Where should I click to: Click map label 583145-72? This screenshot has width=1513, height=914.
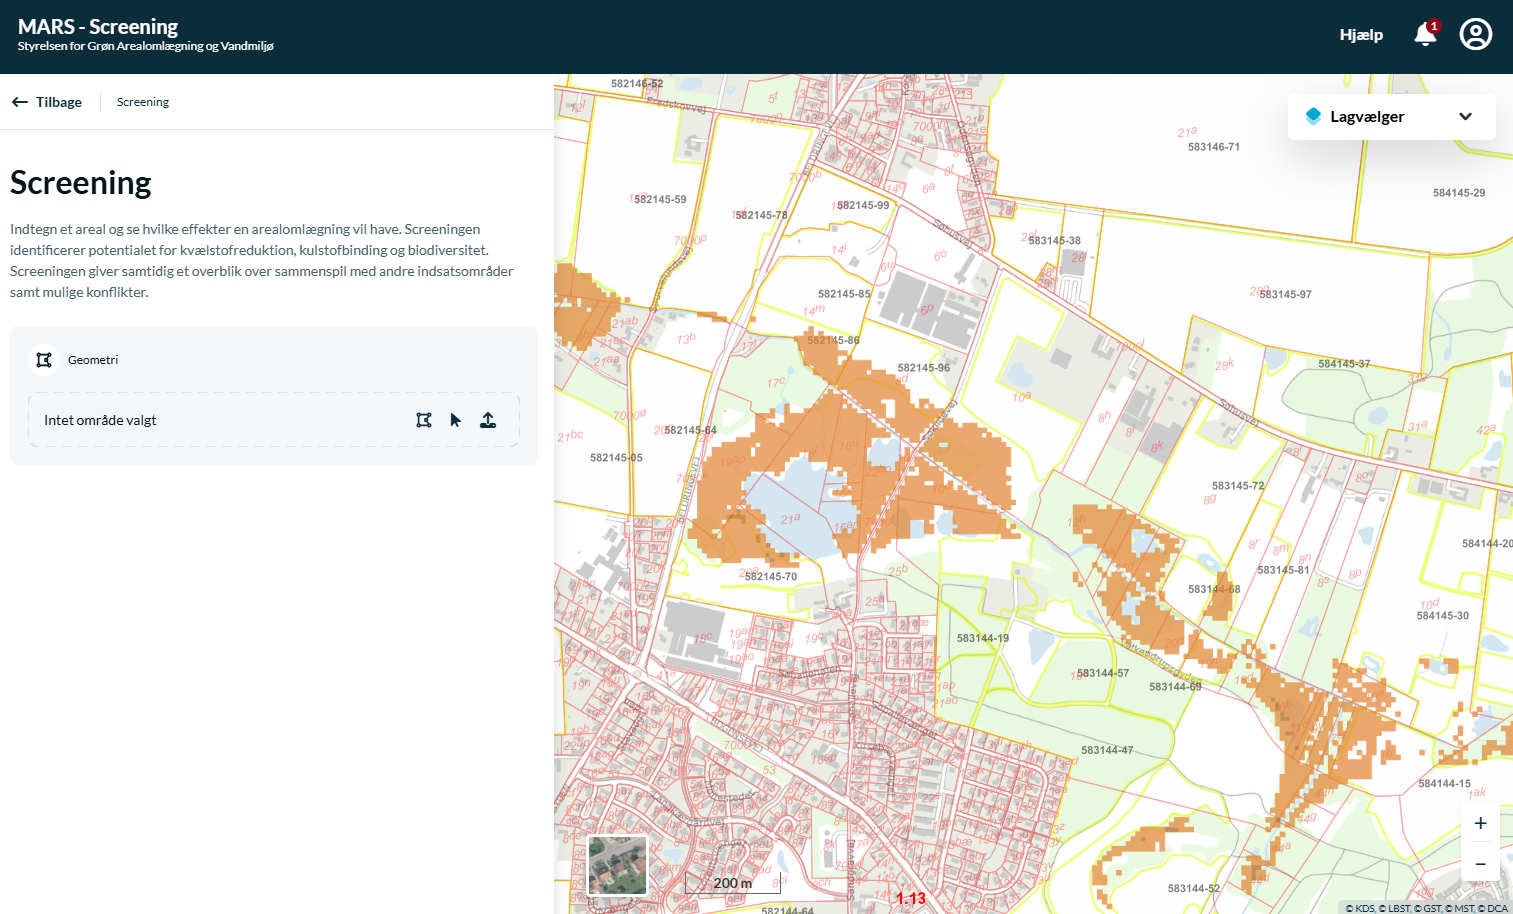tap(1238, 486)
